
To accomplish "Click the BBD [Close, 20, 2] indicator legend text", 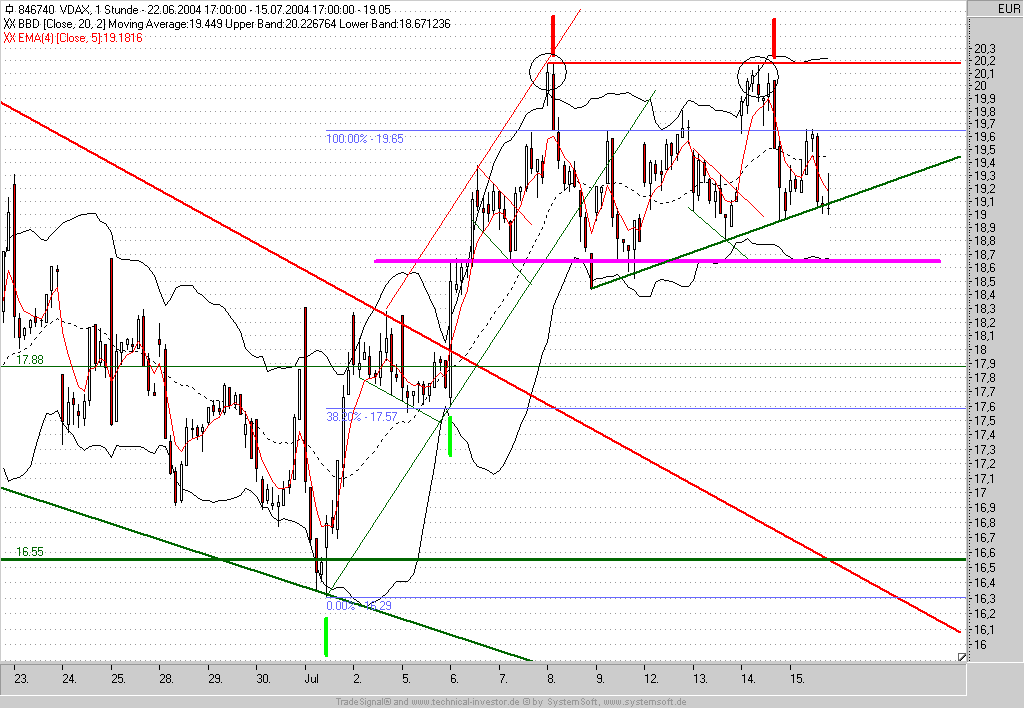I will pyautogui.click(x=61, y=24).
